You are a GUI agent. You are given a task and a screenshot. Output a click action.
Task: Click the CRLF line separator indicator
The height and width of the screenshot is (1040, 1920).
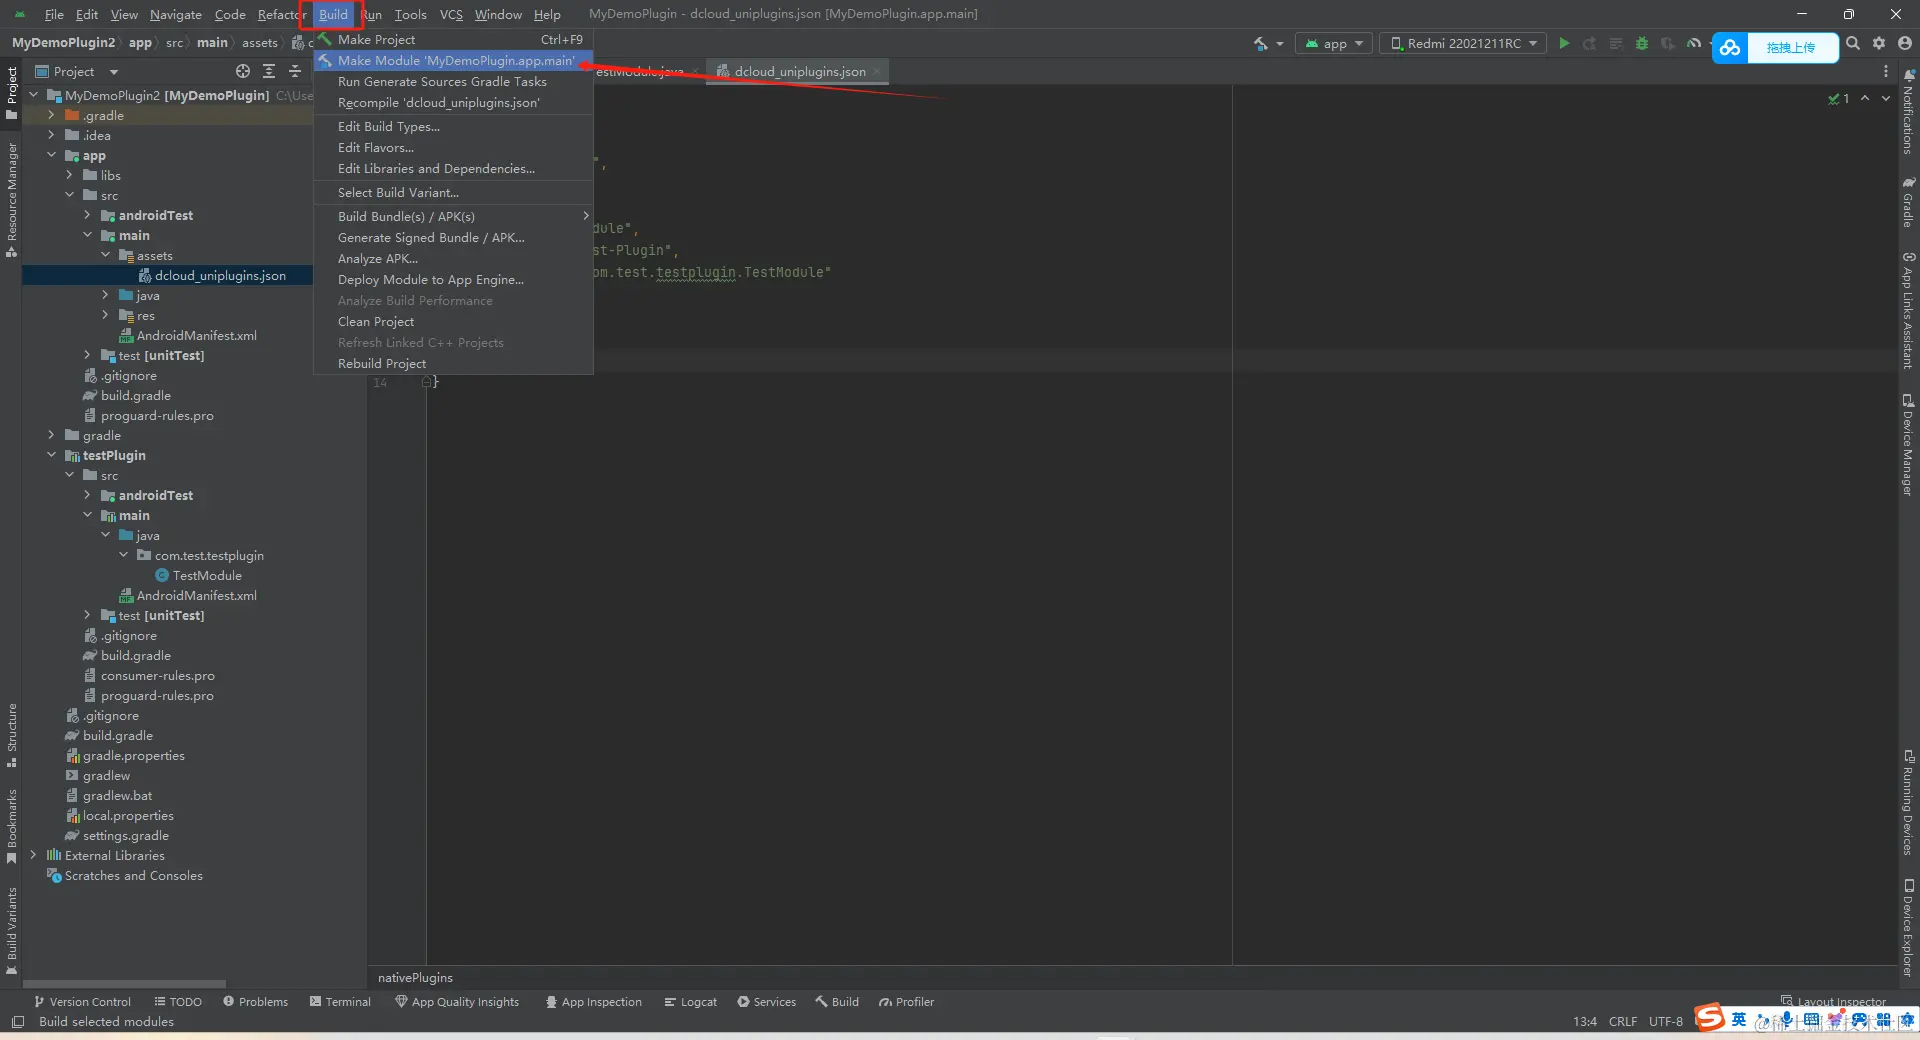click(1623, 1021)
